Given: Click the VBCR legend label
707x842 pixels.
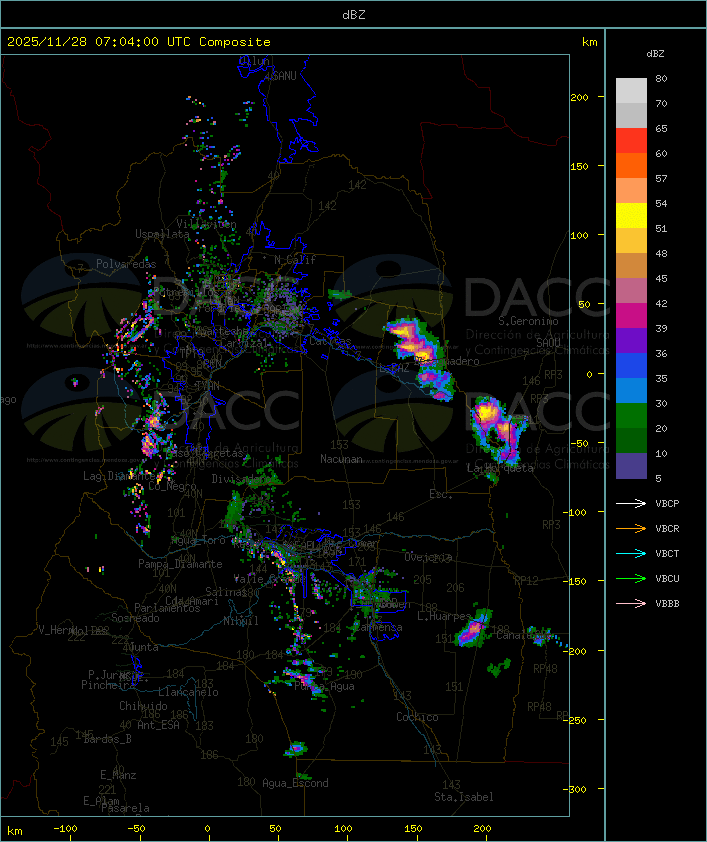Looking at the screenshot, I should point(667,528).
